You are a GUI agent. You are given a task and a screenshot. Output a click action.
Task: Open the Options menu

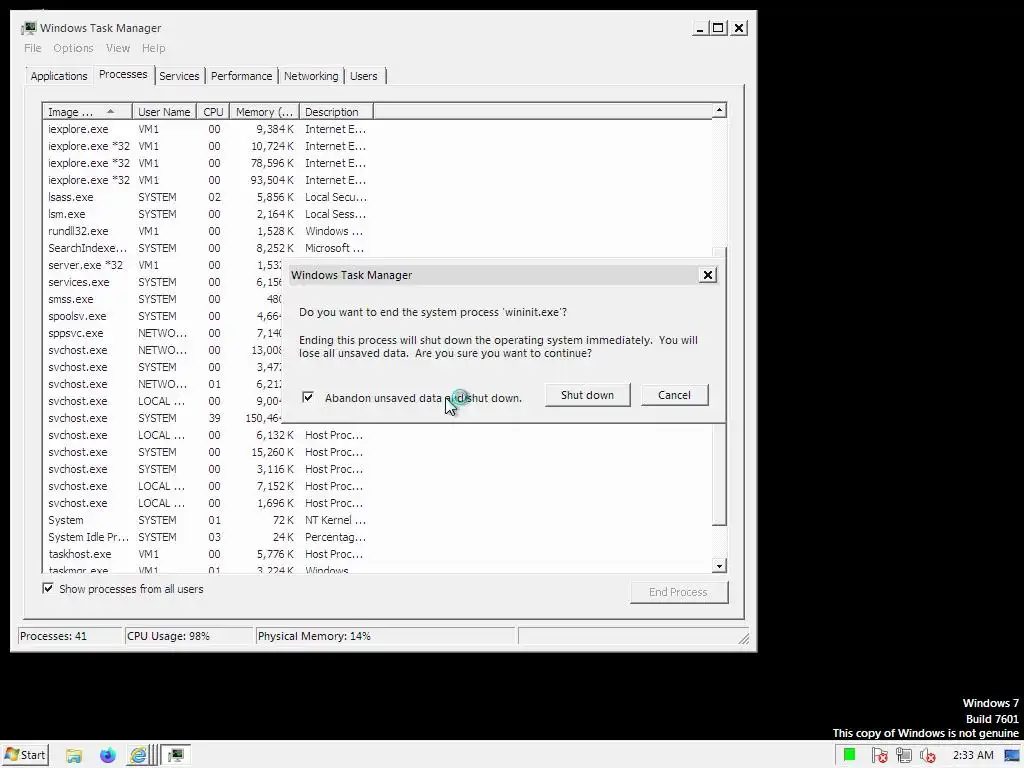coord(73,48)
